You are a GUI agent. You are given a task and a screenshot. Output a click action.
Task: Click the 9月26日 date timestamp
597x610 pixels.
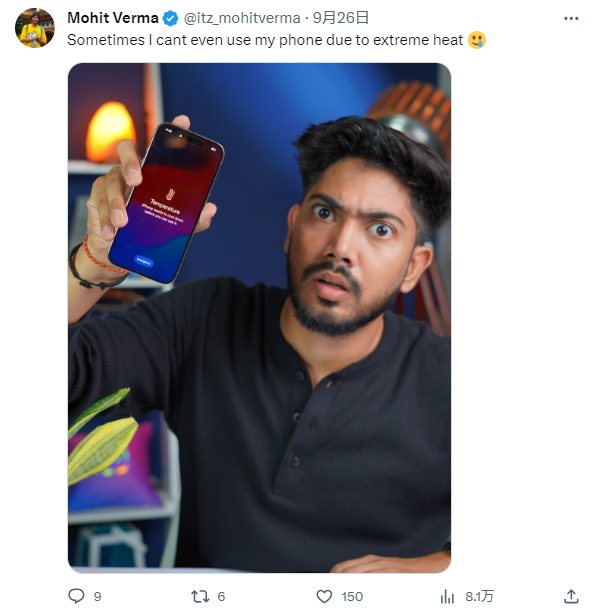point(341,18)
